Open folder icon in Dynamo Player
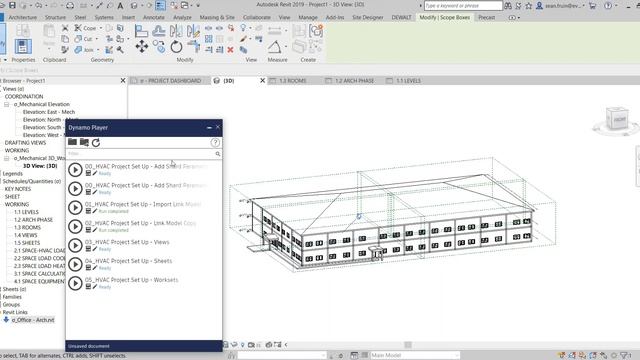Image resolution: width=640 pixels, height=360 pixels. point(72,142)
